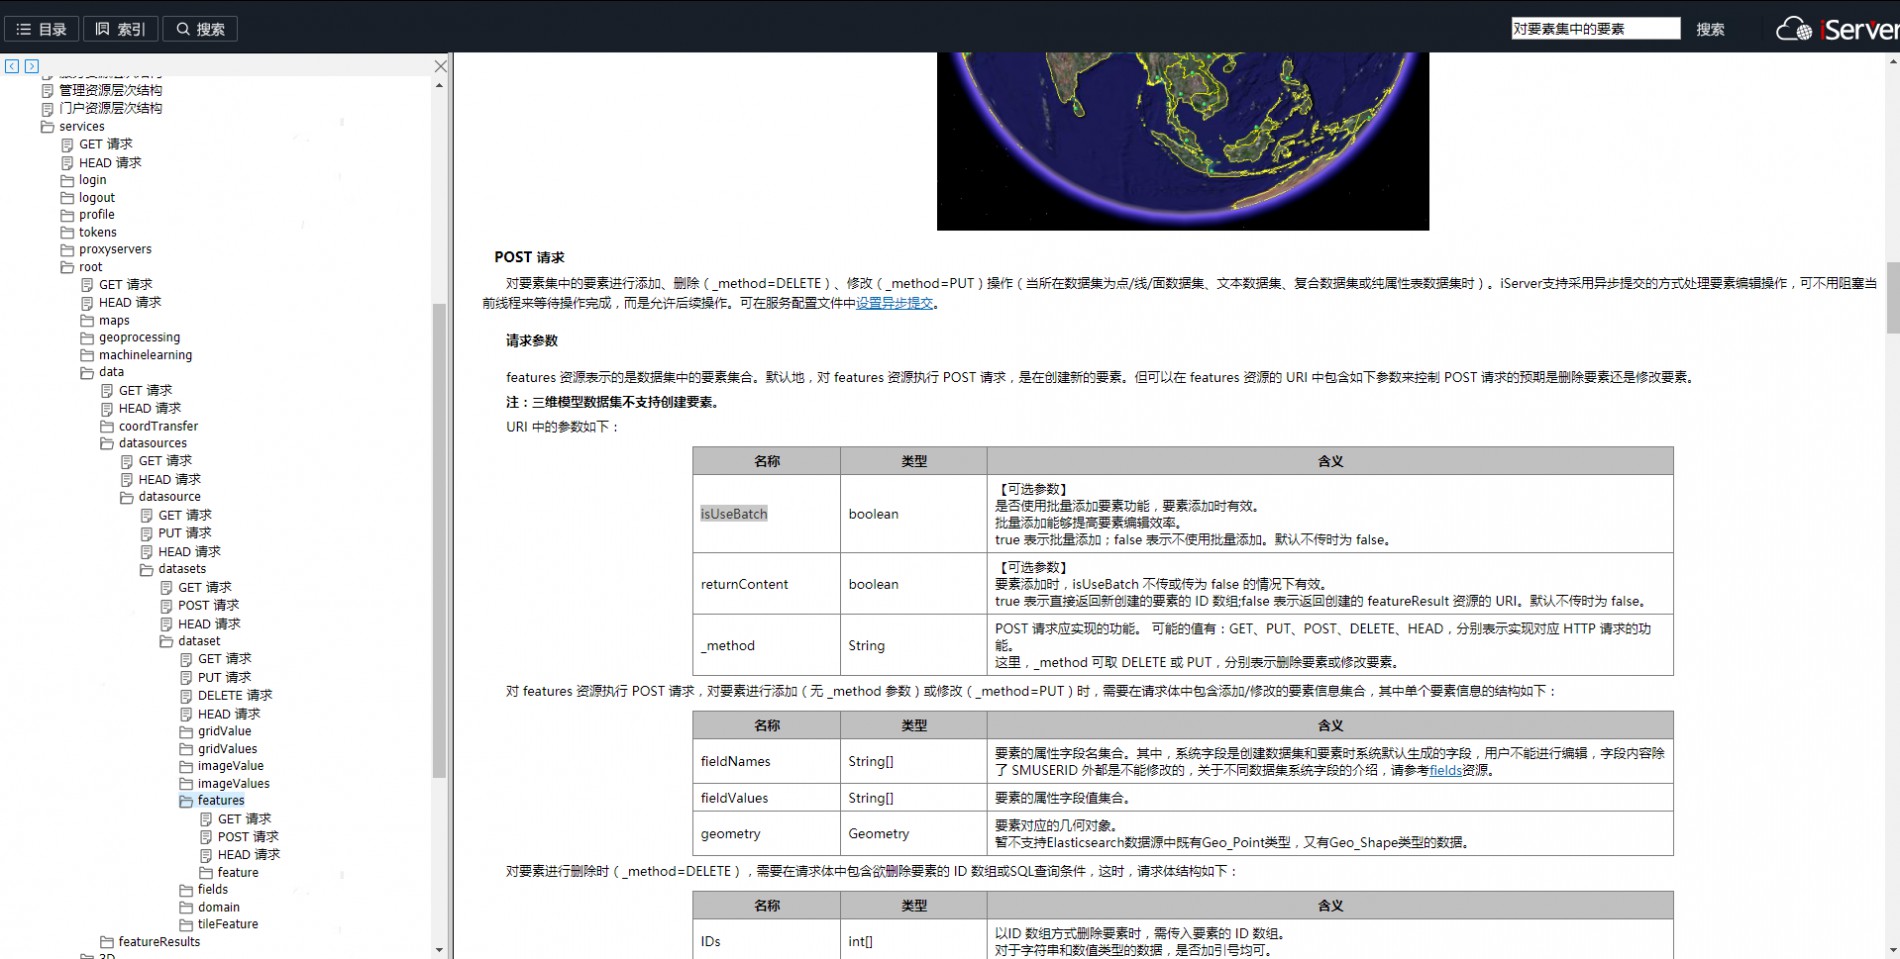Click the globe image thumbnail

(x=1183, y=141)
